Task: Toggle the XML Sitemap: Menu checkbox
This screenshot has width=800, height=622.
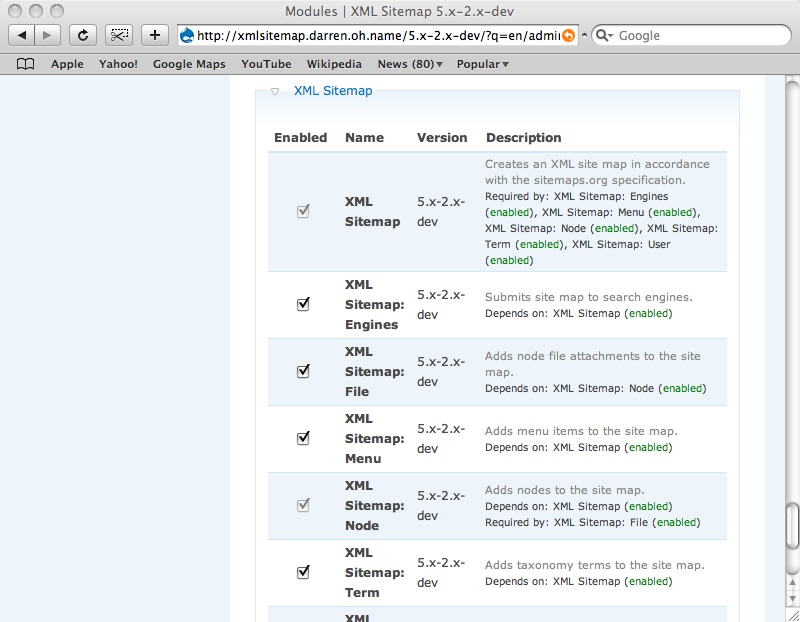Action: (x=303, y=438)
